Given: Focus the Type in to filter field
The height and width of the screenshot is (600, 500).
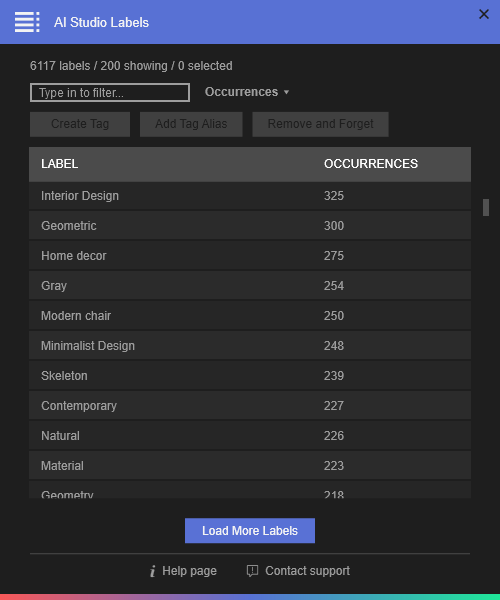Looking at the screenshot, I should coord(110,93).
